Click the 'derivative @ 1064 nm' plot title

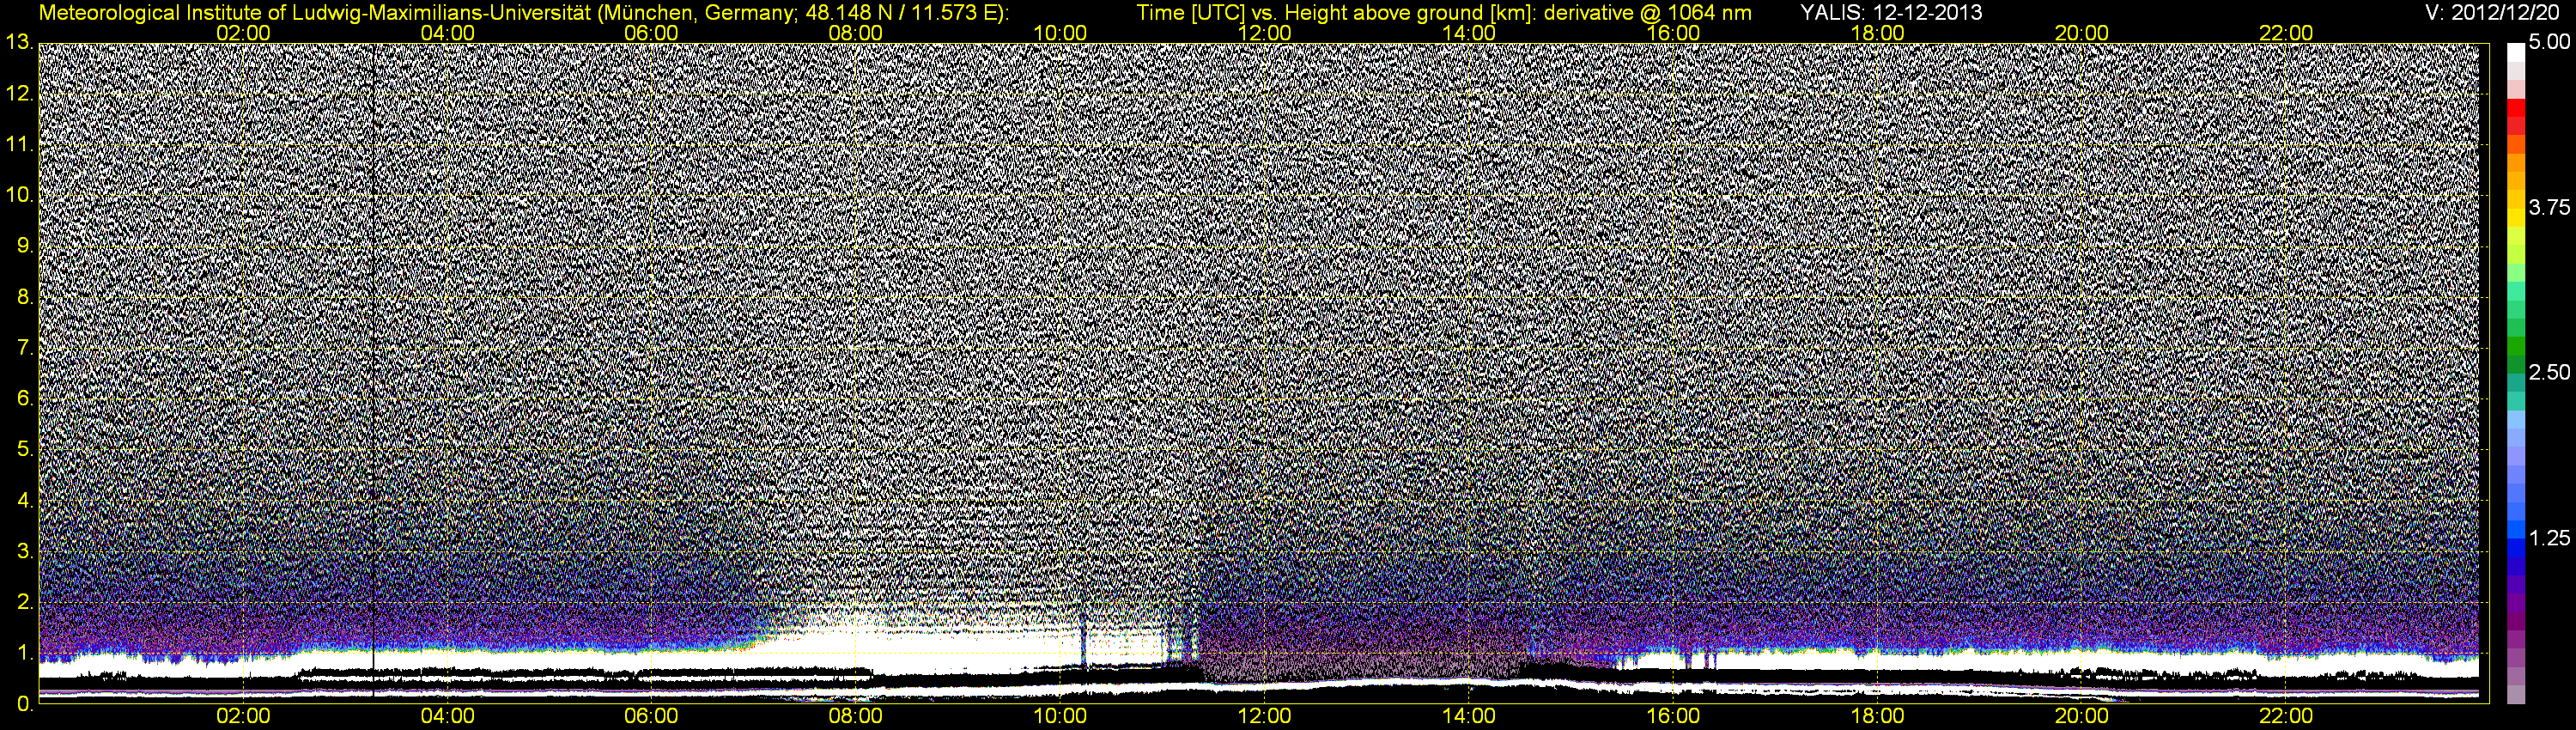tap(1647, 12)
